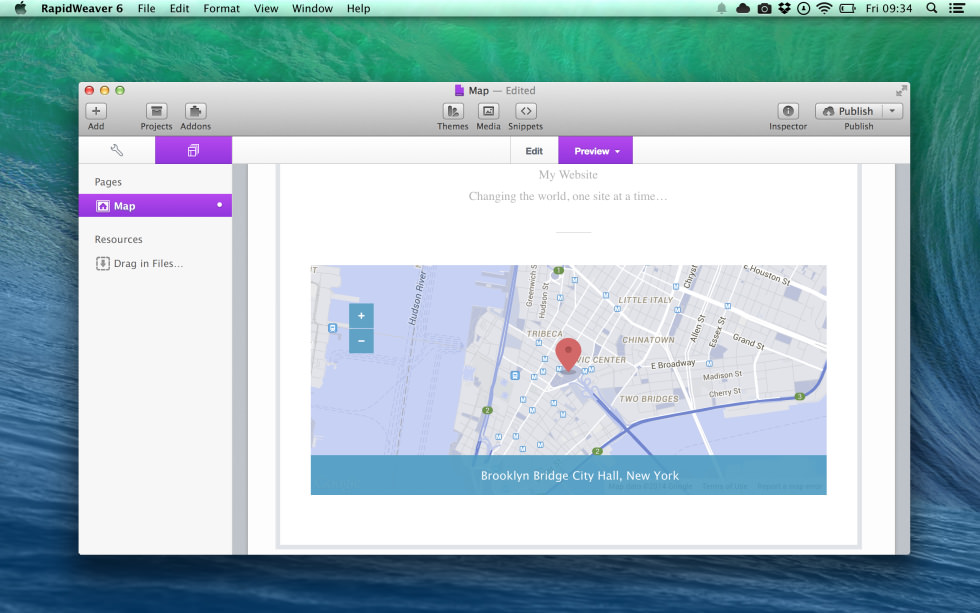Screen dimensions: 980x613
Task: Click the LITTLE ITALY map label
Action: pyautogui.click(x=645, y=300)
